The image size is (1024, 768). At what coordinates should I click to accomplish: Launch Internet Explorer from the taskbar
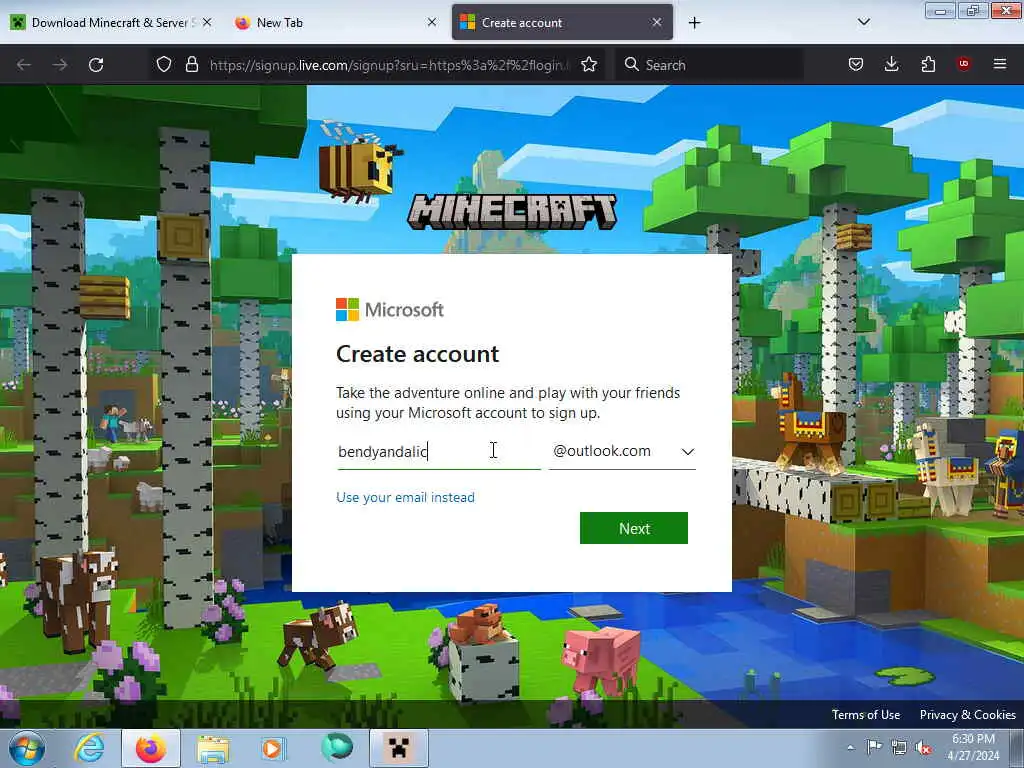(x=89, y=749)
